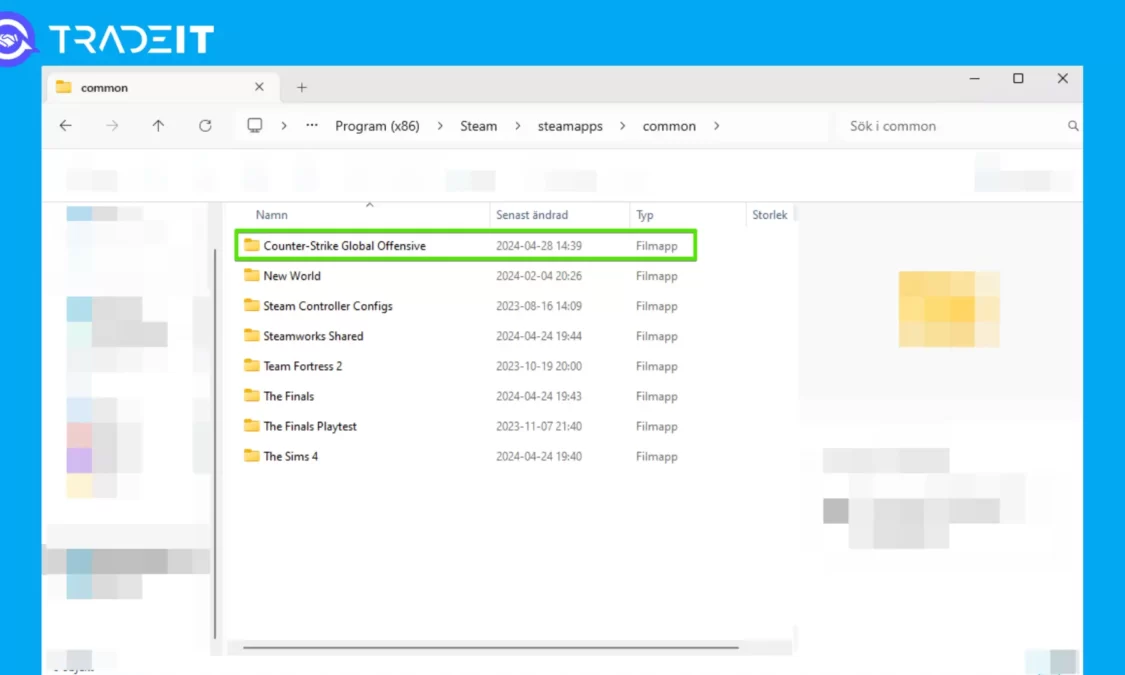The height and width of the screenshot is (675, 1125).
Task: Sort by Typ column header
Action: [x=644, y=214]
